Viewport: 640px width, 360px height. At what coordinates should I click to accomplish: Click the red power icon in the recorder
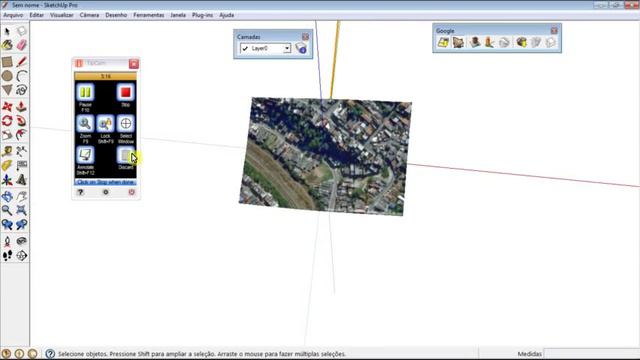131,192
